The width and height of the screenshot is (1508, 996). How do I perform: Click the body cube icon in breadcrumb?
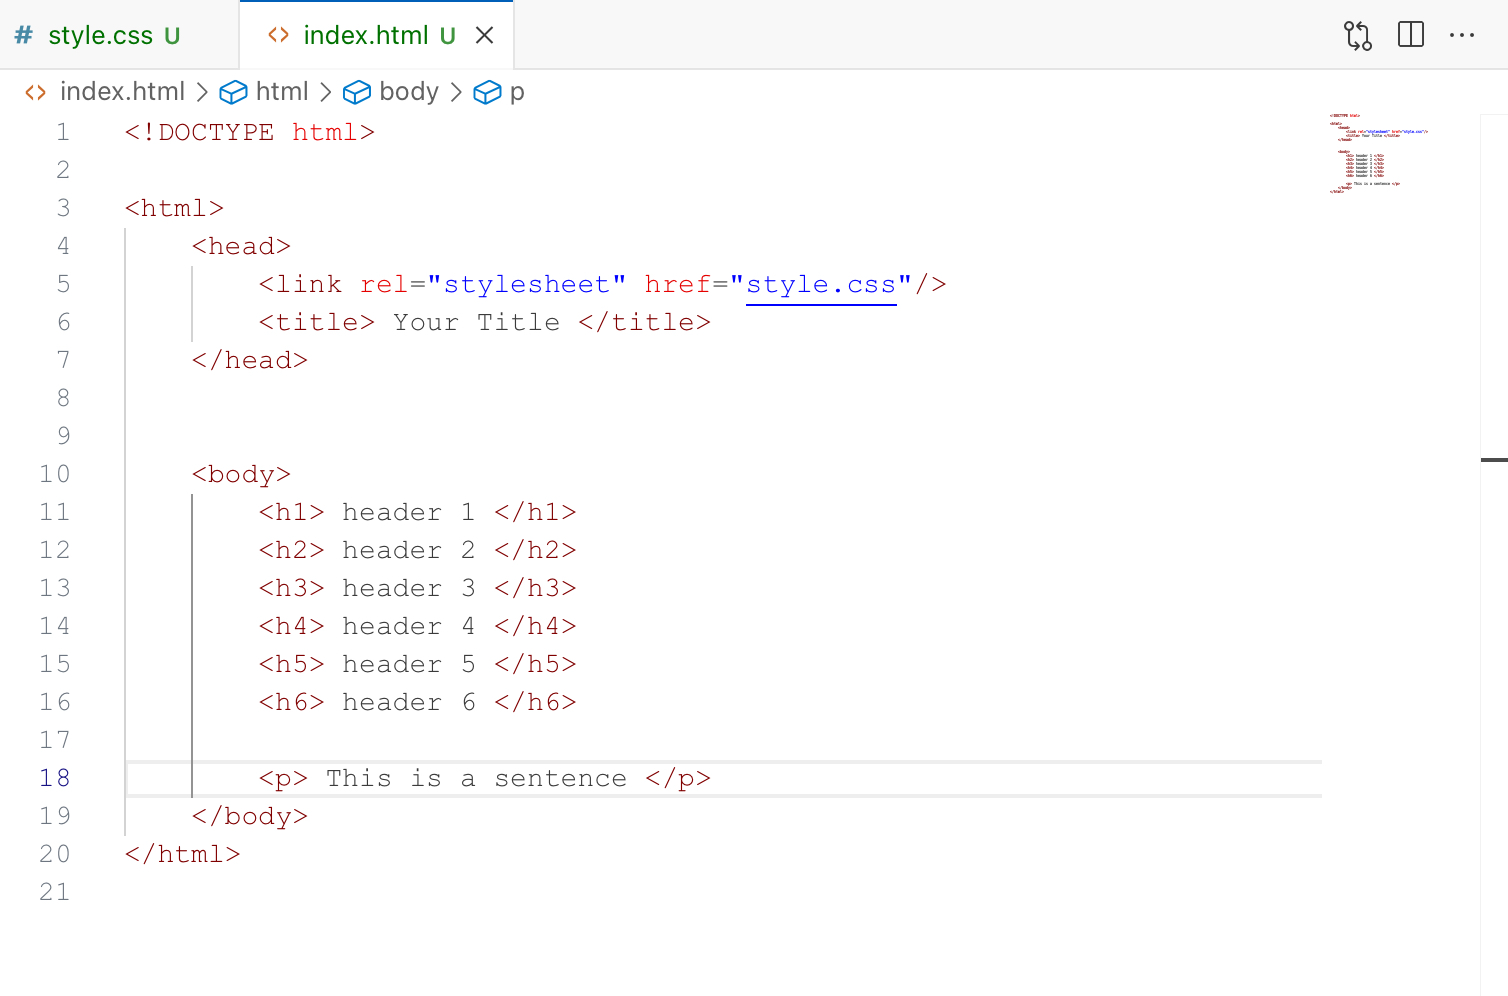(357, 92)
